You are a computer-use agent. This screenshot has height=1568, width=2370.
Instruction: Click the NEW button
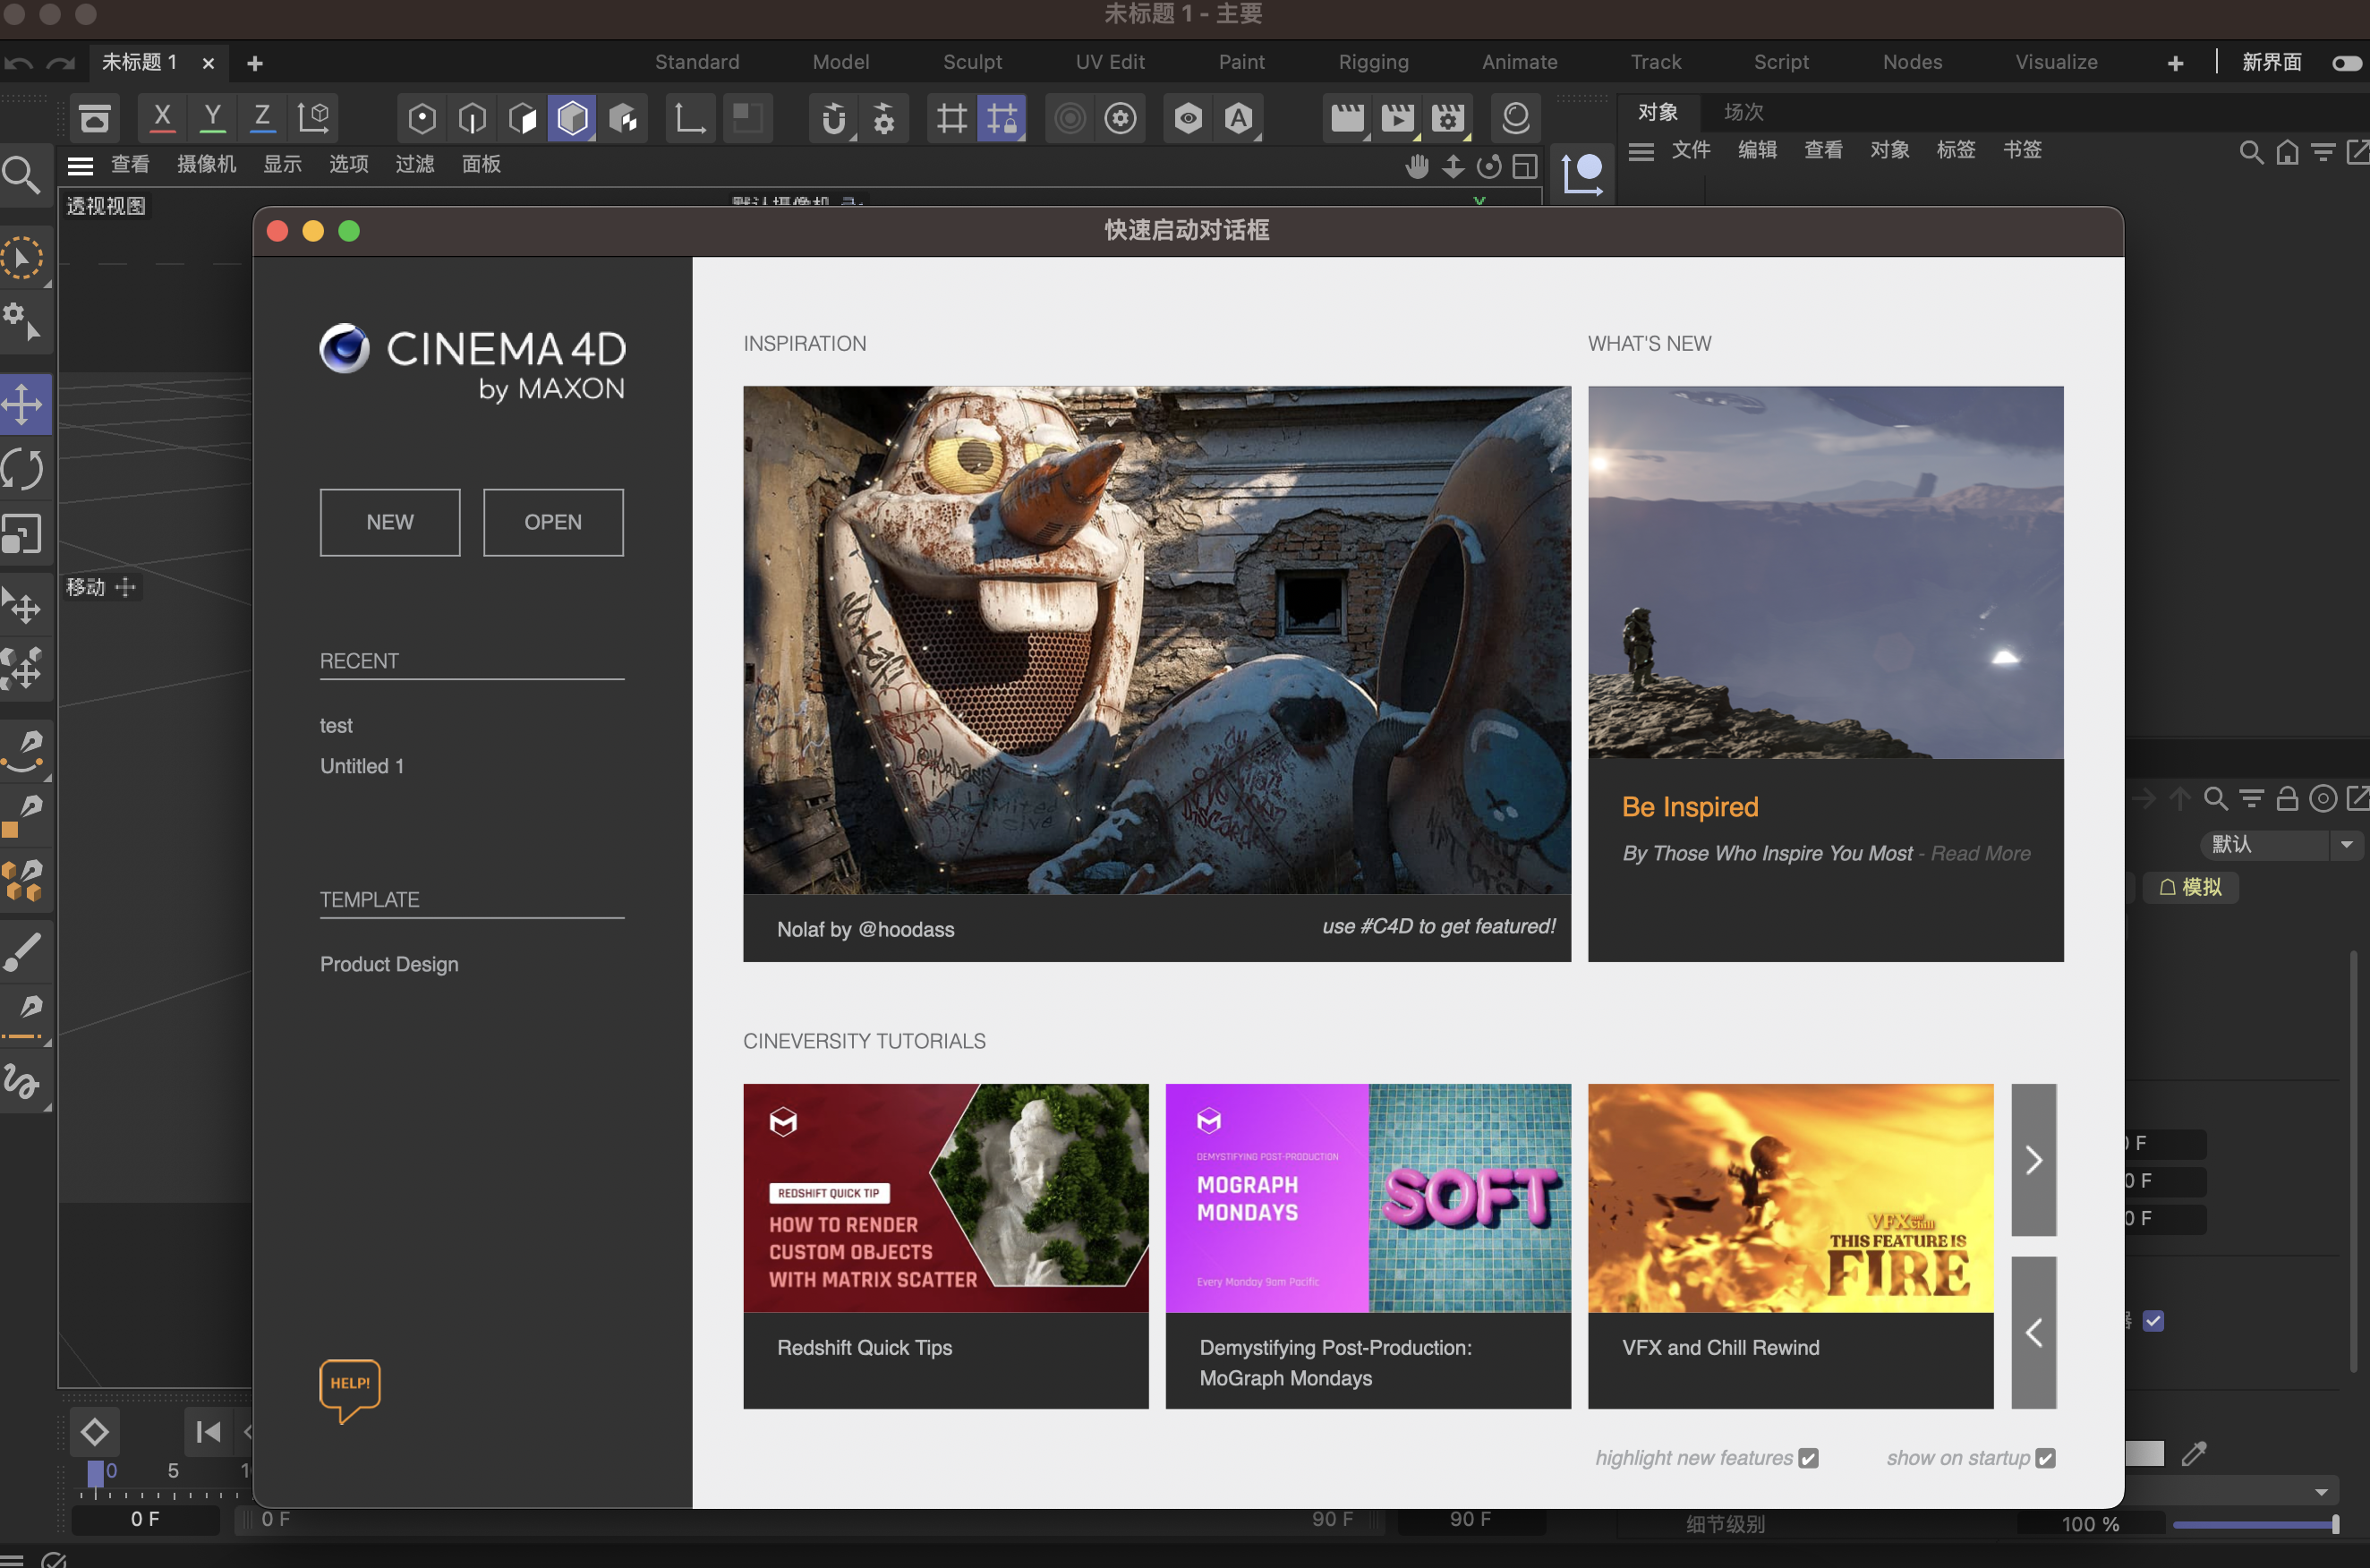coord(390,522)
